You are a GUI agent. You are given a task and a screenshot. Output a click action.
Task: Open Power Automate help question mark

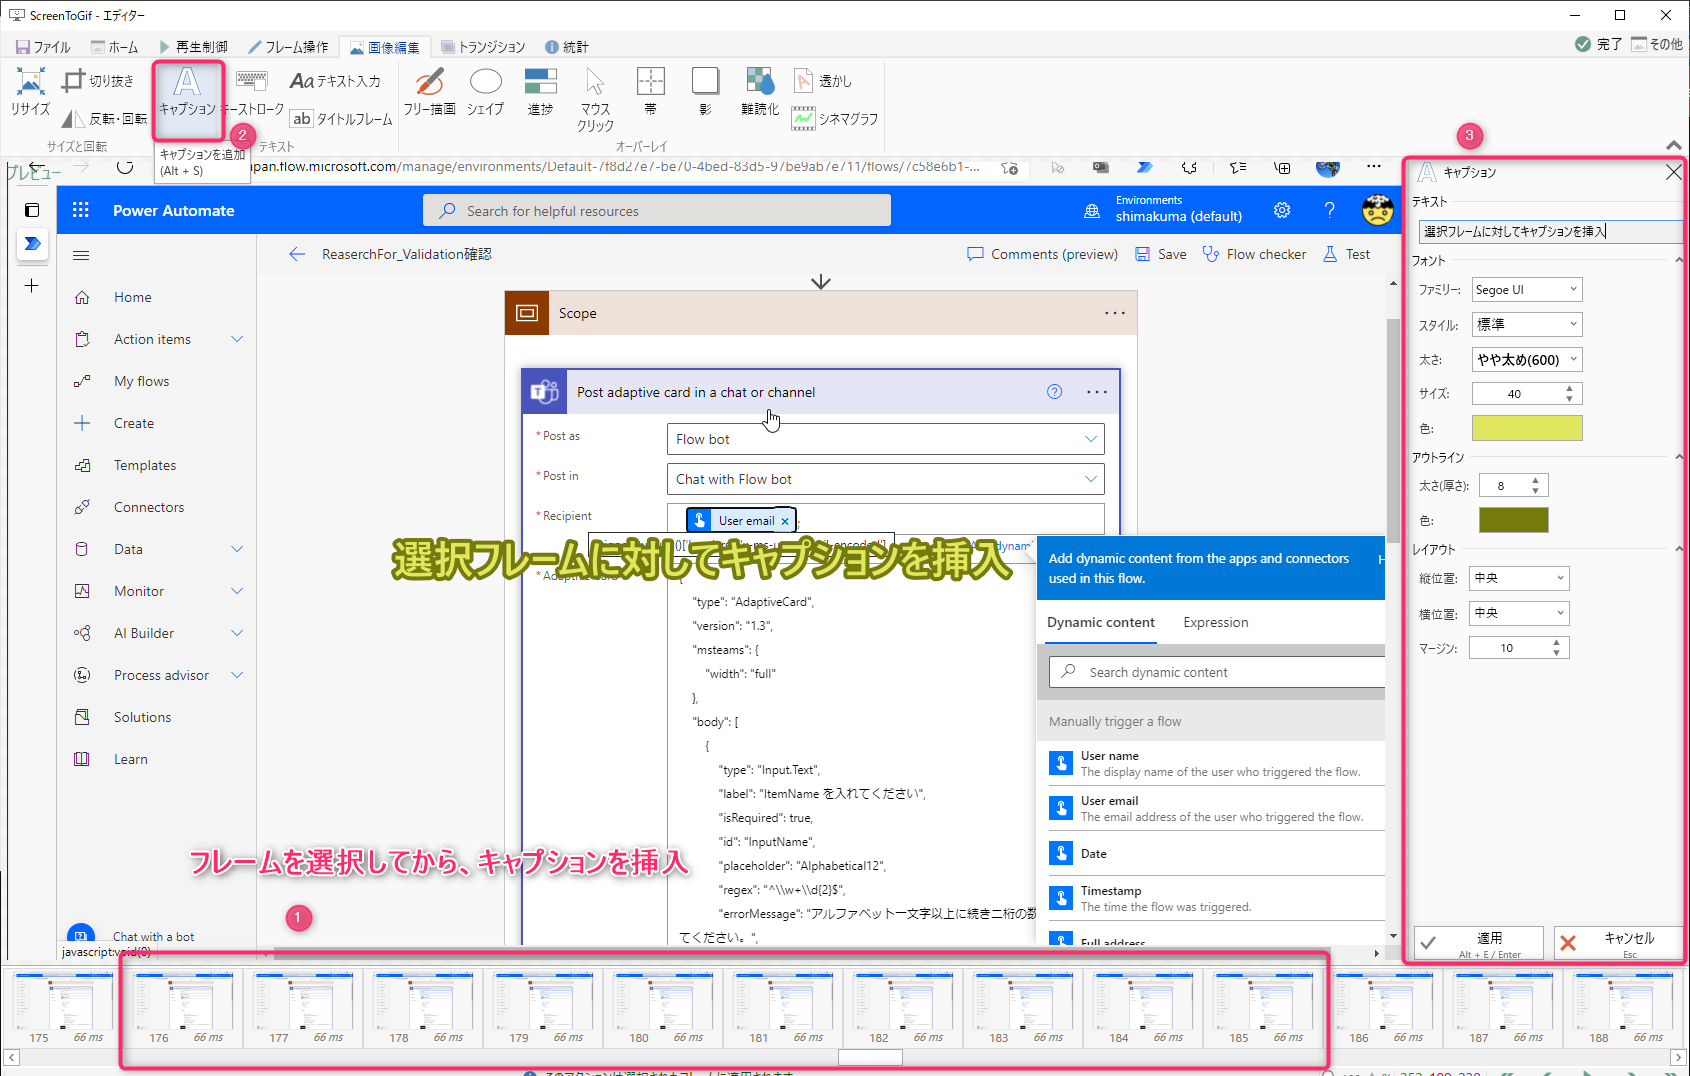tap(1329, 210)
